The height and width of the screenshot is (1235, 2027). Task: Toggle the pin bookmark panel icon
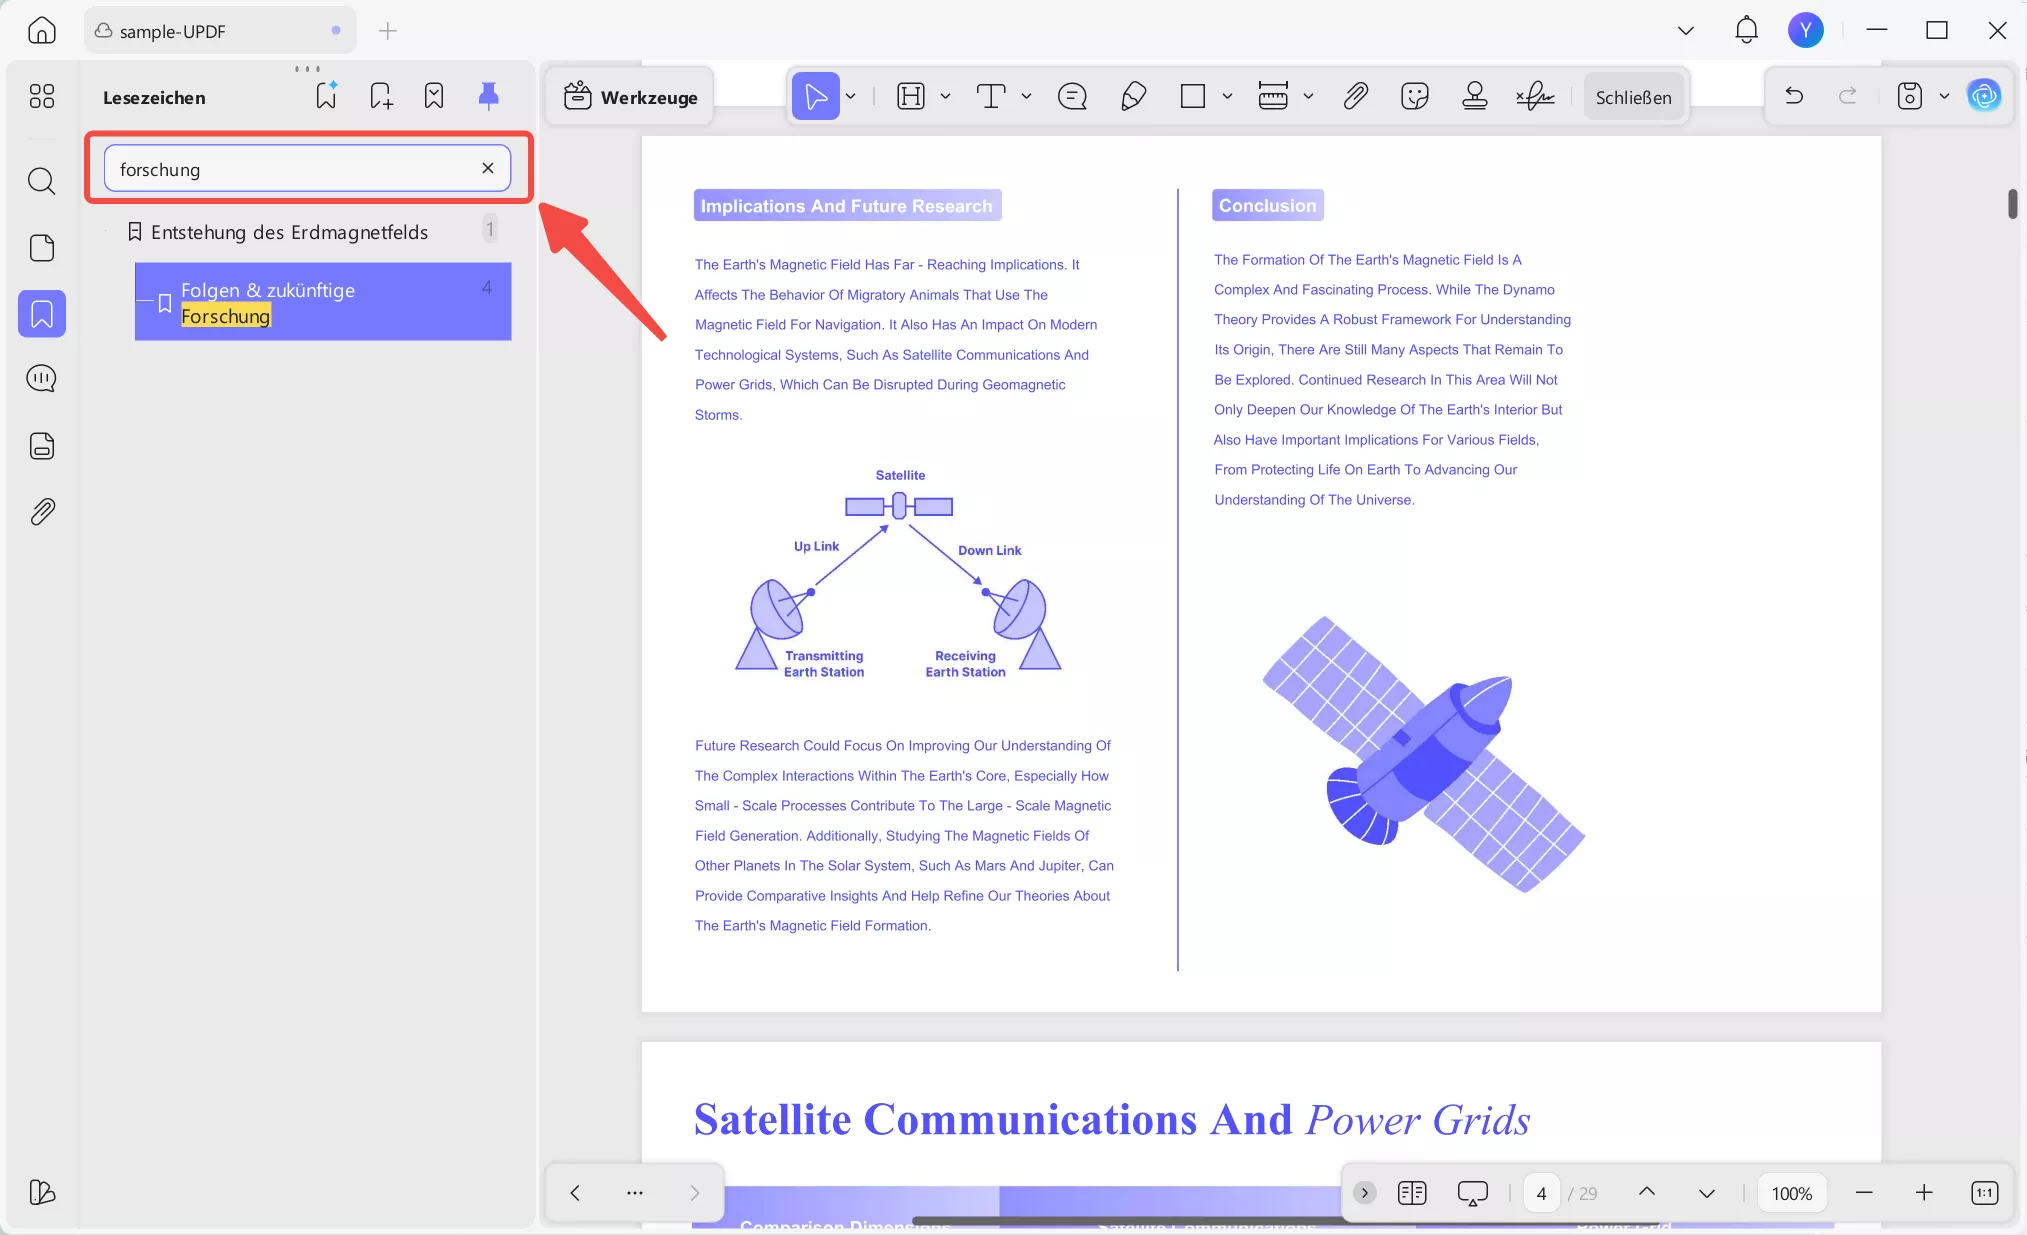pos(488,96)
